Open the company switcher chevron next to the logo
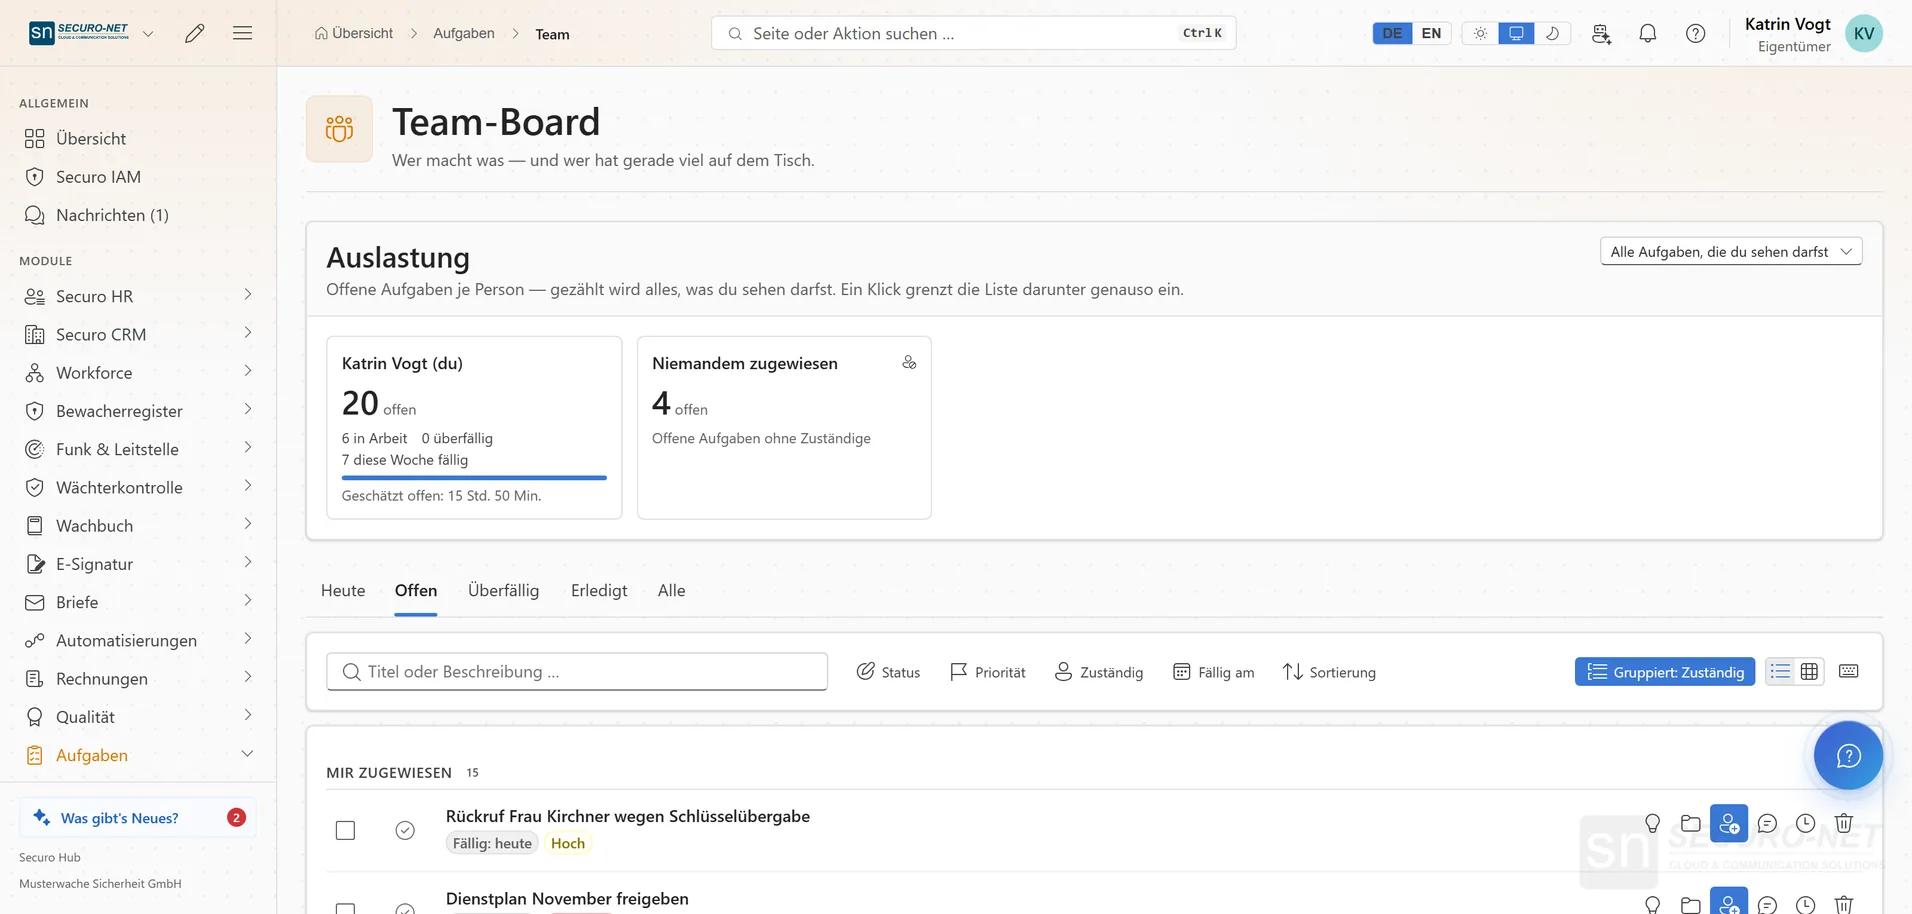 pos(148,33)
